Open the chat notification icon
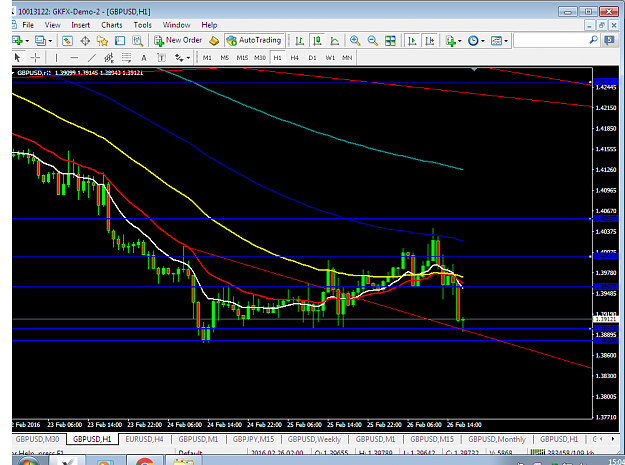 609,40
